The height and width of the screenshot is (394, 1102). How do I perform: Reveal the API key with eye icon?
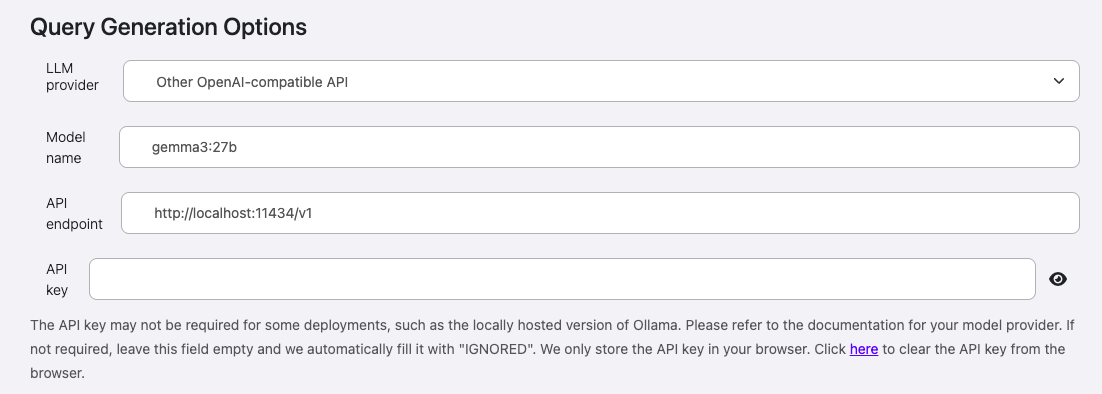point(1058,279)
